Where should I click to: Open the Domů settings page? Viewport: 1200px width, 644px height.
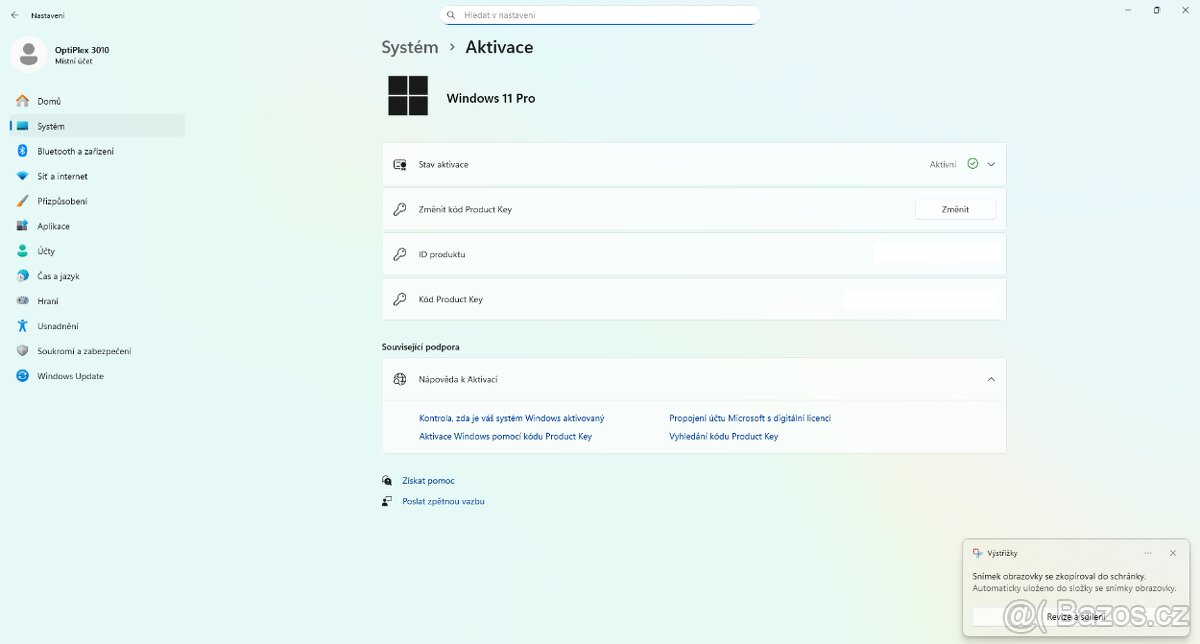pos(49,101)
